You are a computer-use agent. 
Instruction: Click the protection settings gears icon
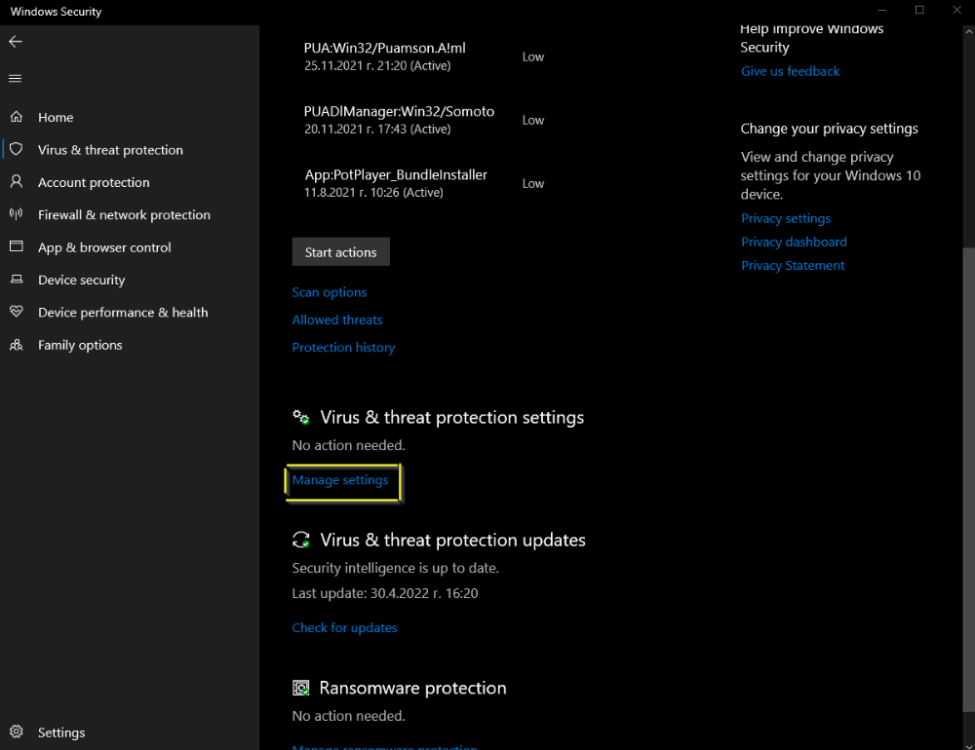pyautogui.click(x=301, y=417)
